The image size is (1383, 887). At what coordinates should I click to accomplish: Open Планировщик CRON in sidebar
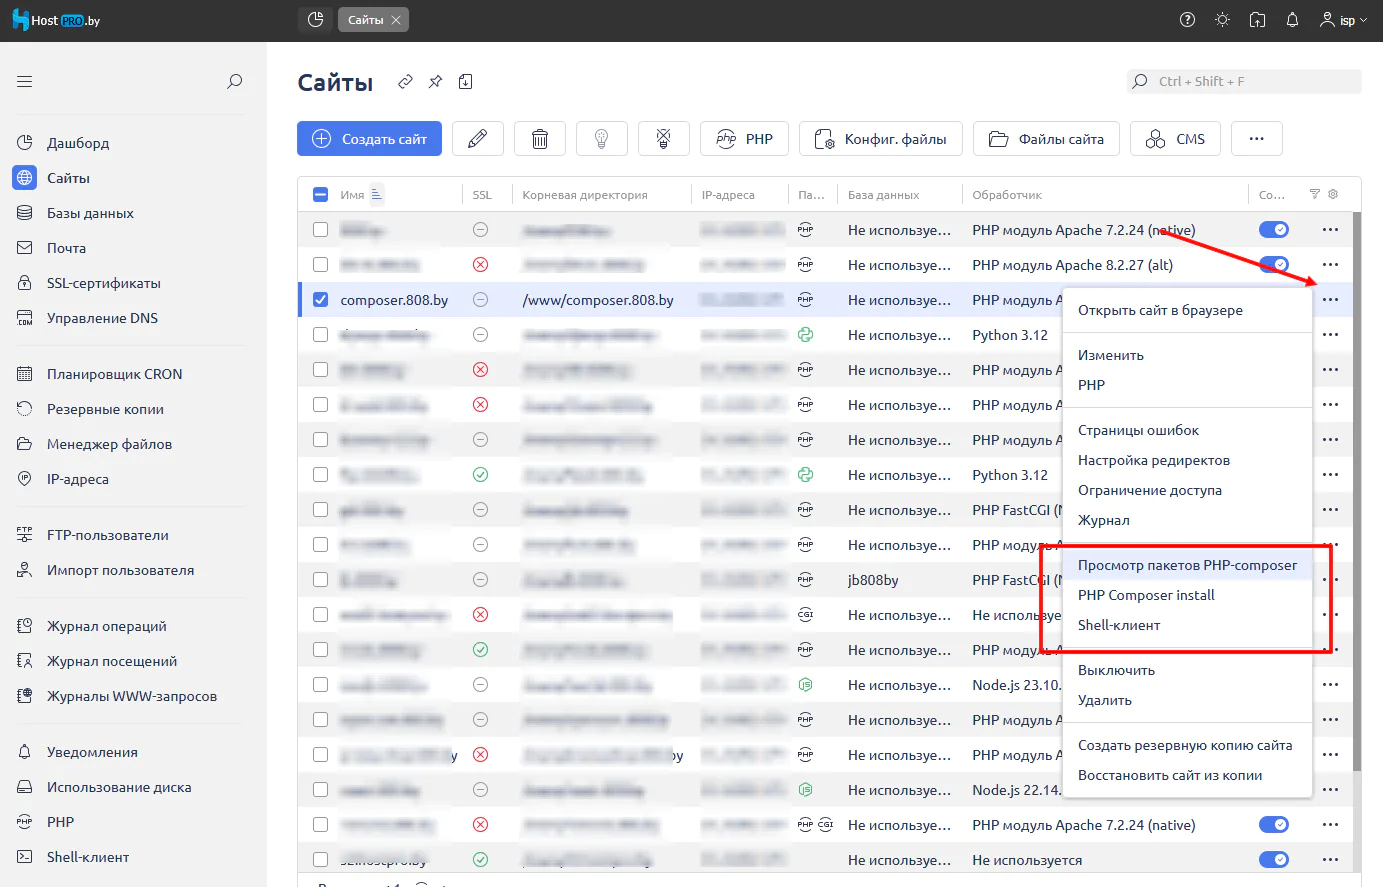pyautogui.click(x=114, y=374)
